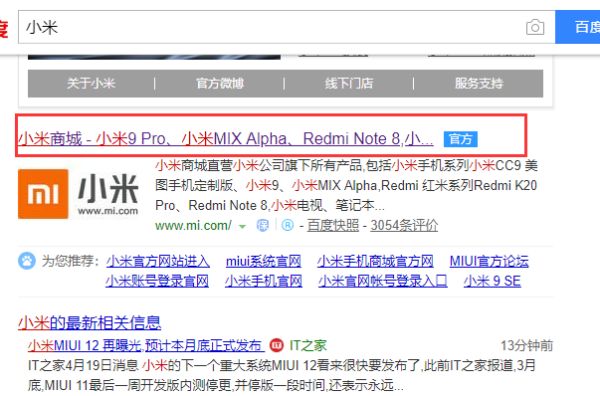Screen dimensions: 600x396
Task: Click the search input field containing 小米
Action: 272,27
